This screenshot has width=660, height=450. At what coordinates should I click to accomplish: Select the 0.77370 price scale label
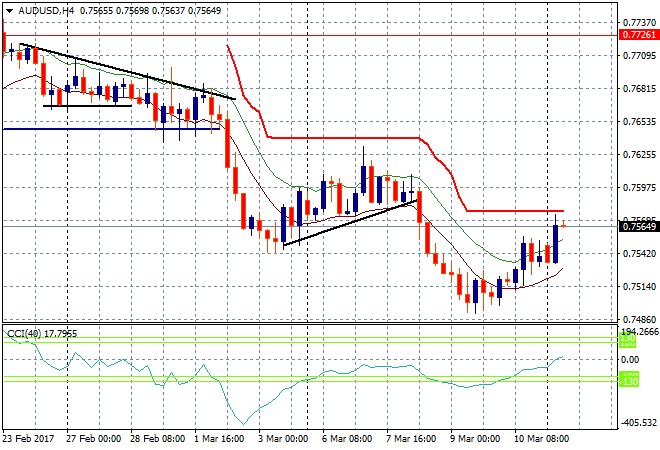639,22
